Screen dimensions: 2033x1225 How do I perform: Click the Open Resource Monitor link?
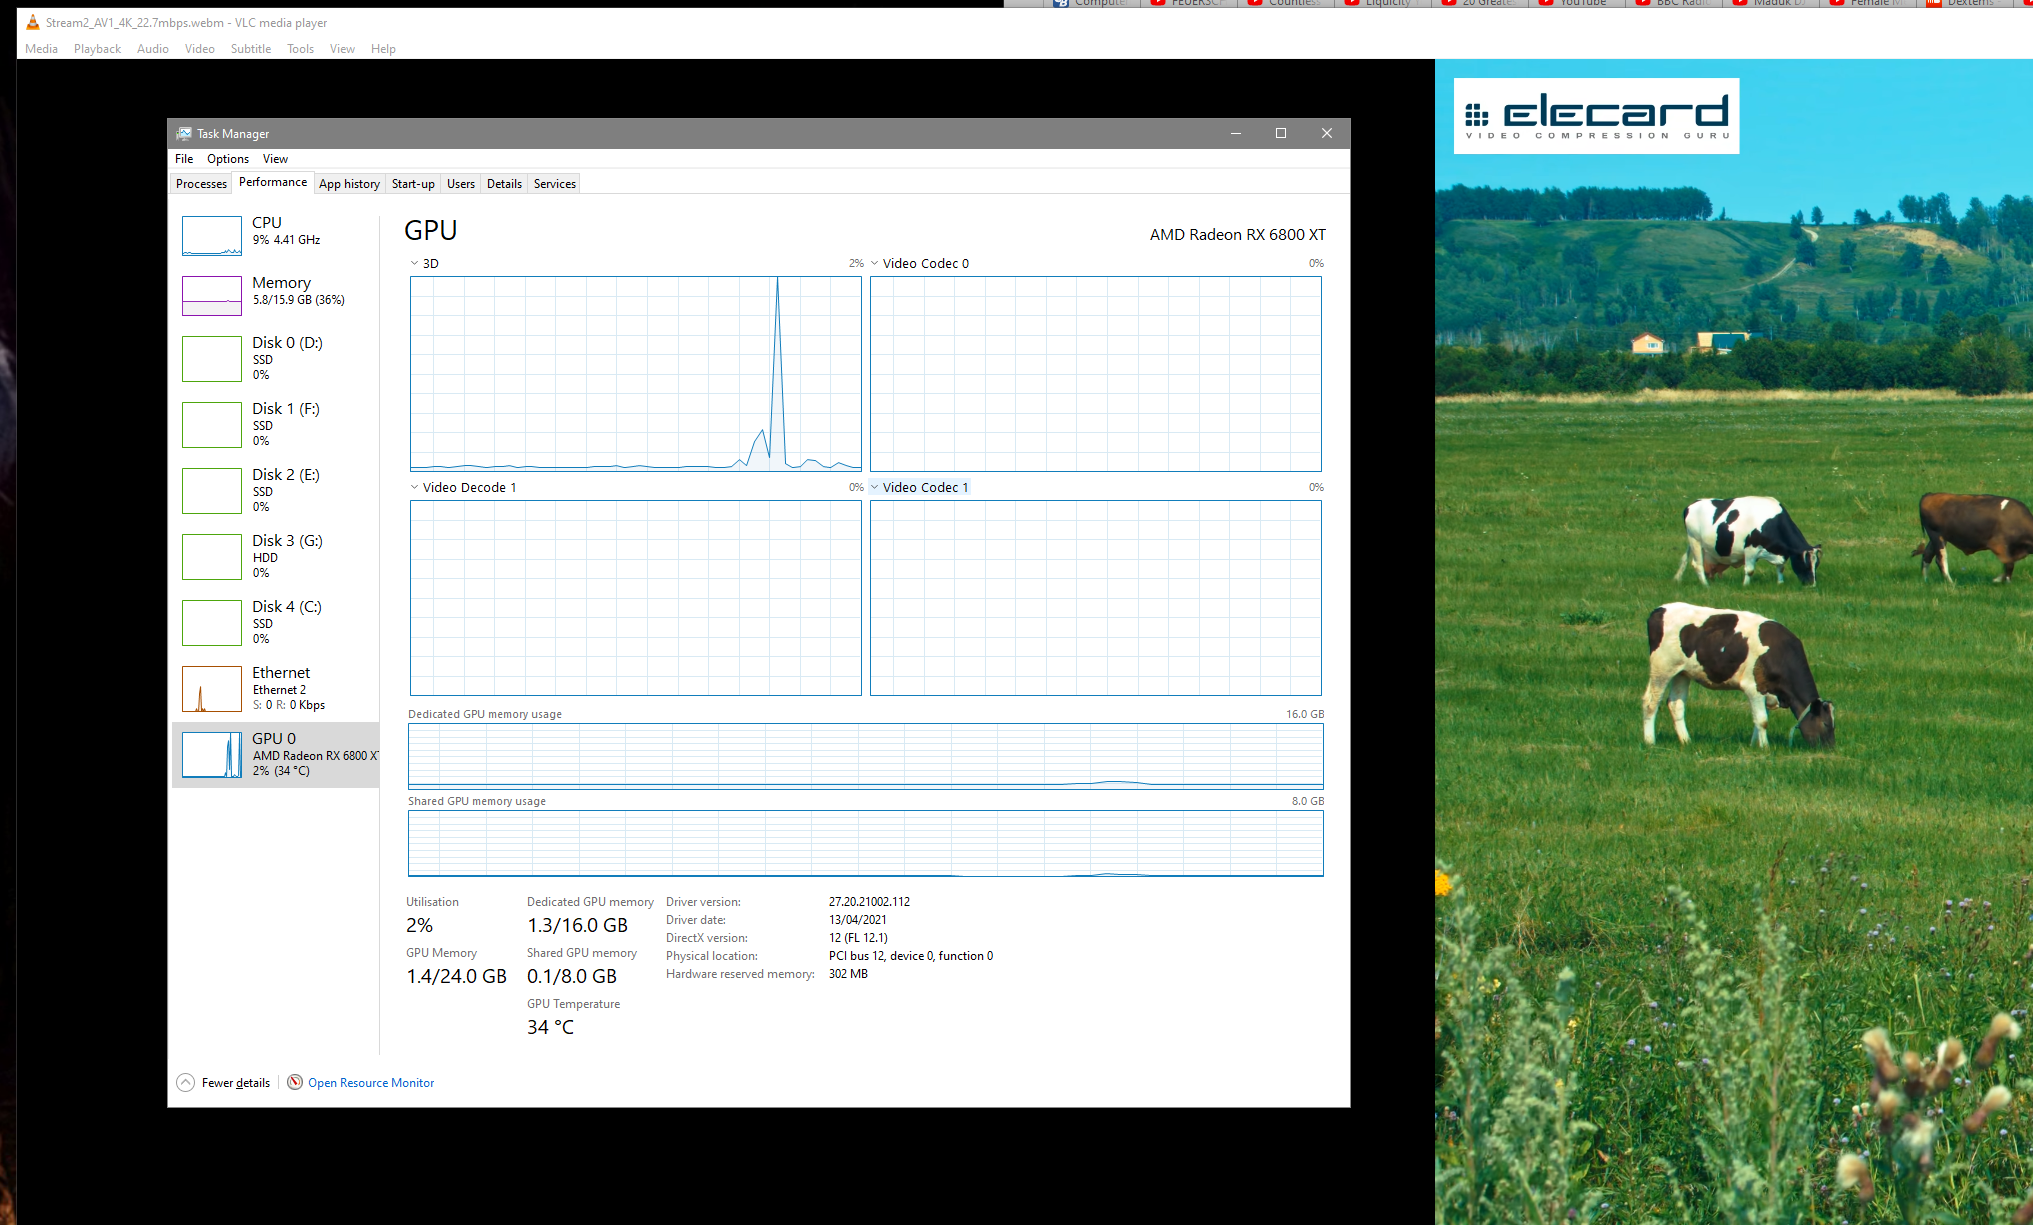pos(371,1083)
